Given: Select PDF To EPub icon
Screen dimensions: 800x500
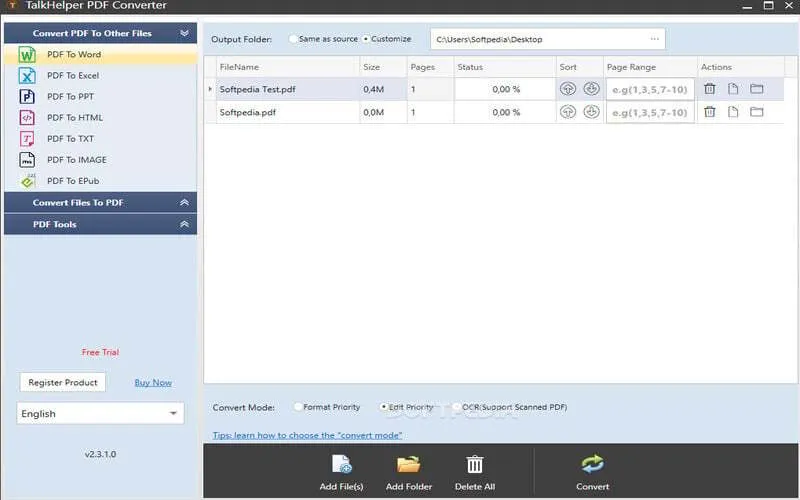Looking at the screenshot, I should [27, 181].
